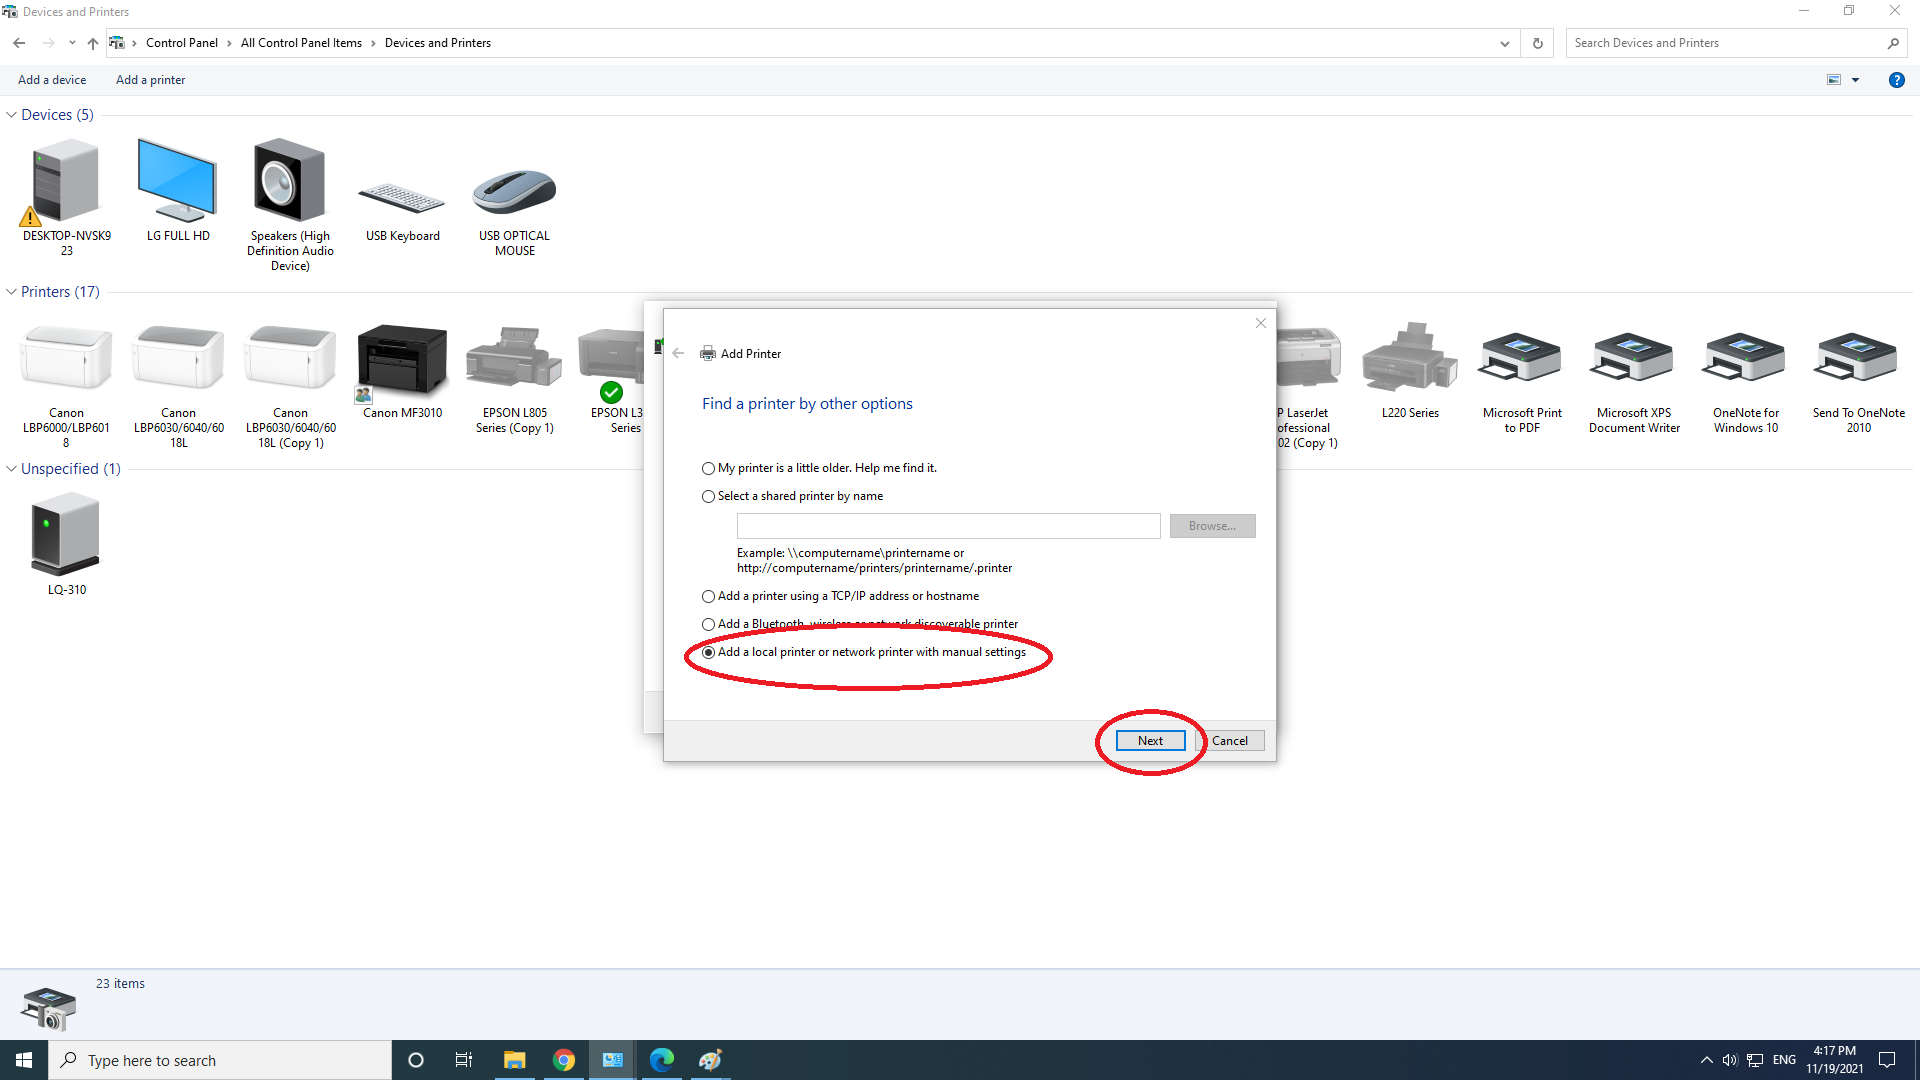Click 'Add a printer' in the command bar

click(150, 80)
